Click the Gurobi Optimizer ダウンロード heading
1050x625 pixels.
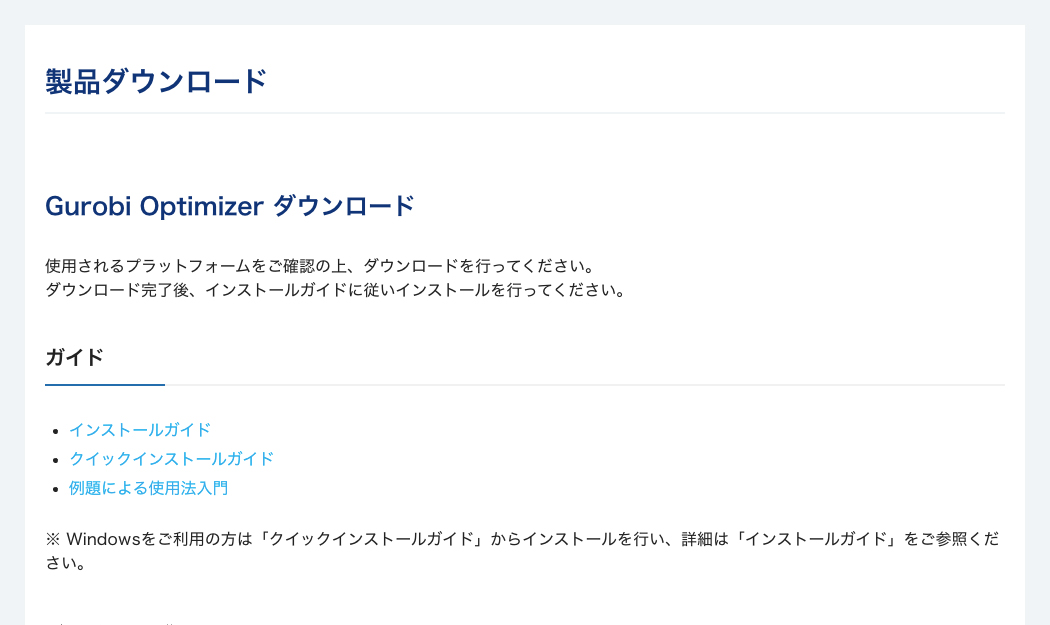(x=230, y=206)
